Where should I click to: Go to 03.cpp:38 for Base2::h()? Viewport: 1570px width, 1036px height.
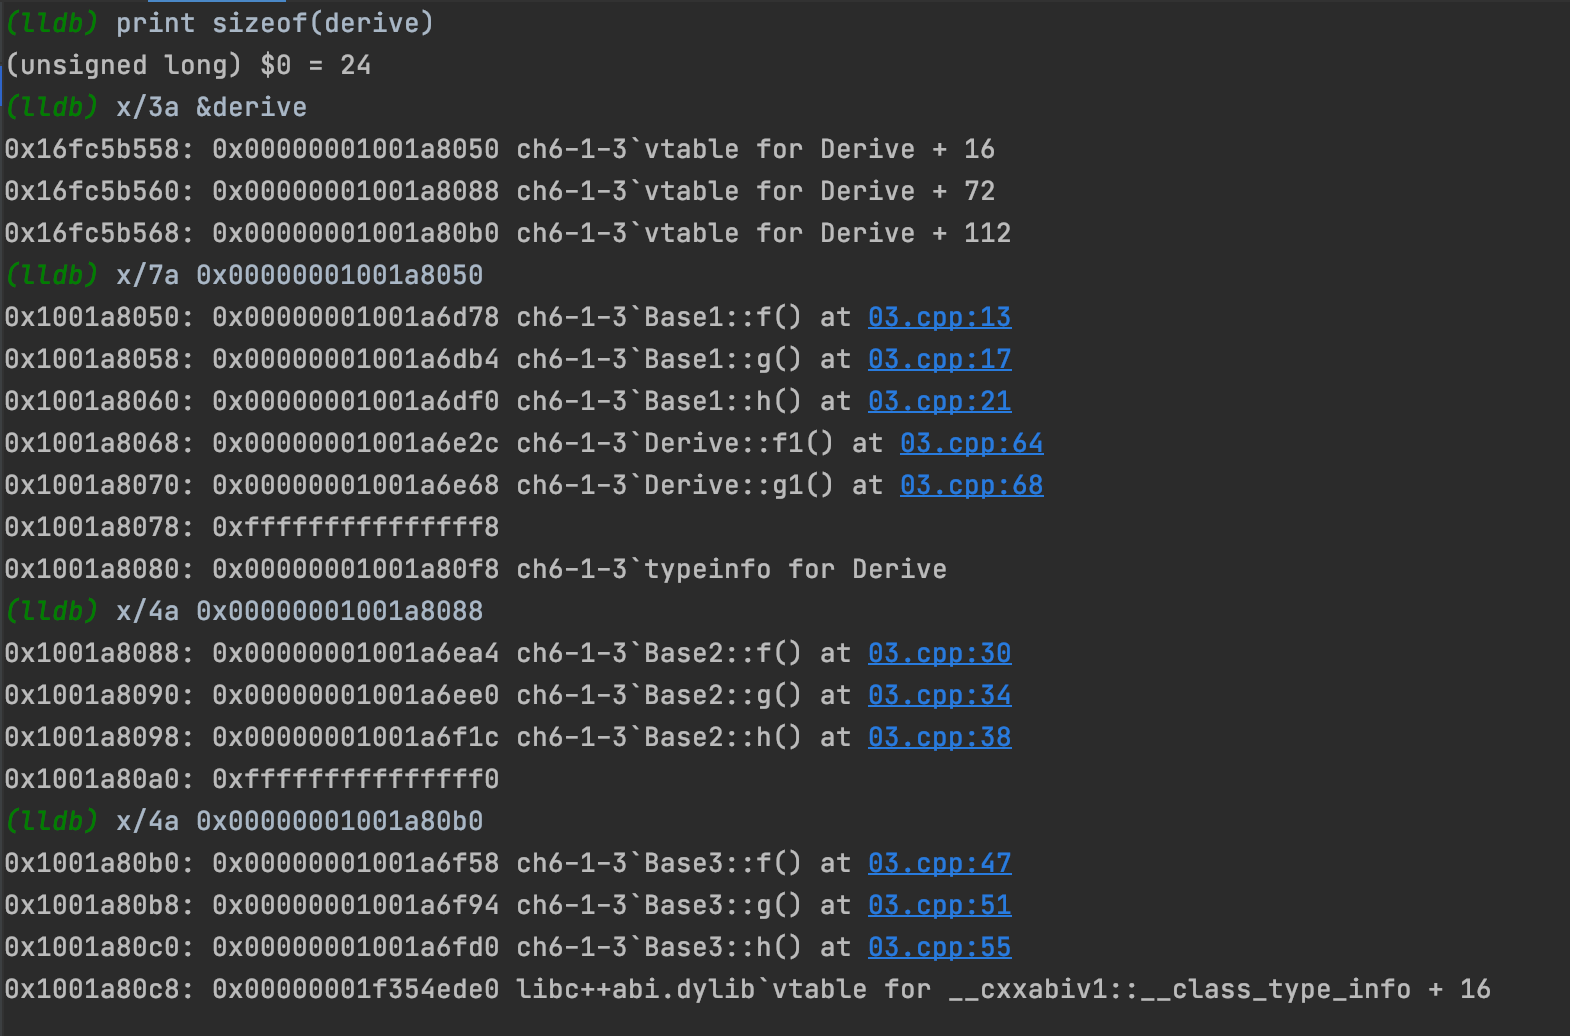(x=939, y=737)
